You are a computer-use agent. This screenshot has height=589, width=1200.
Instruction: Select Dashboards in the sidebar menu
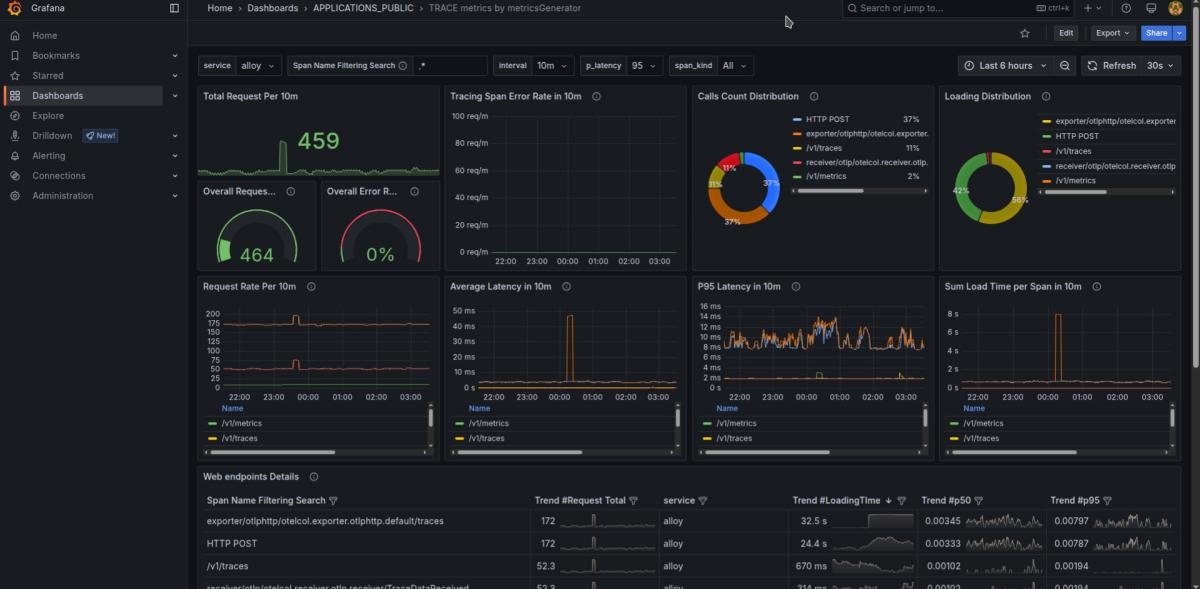58,96
